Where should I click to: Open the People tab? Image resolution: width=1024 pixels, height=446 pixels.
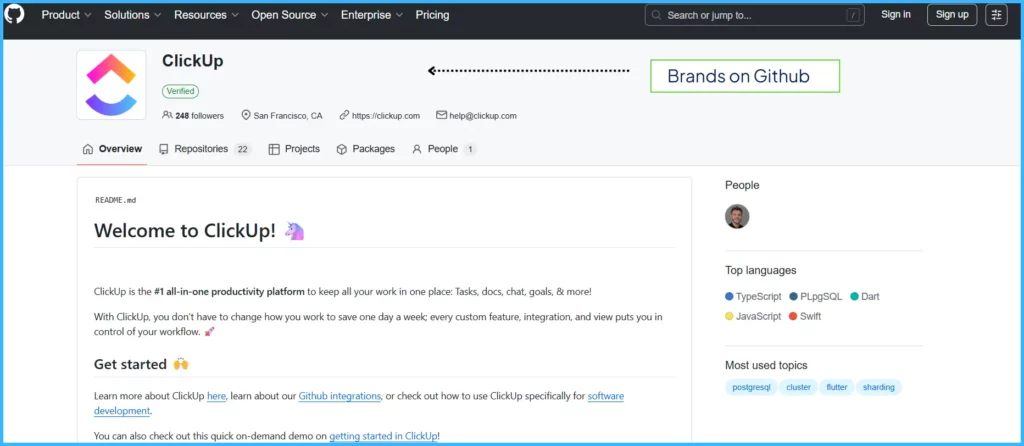tap(444, 149)
